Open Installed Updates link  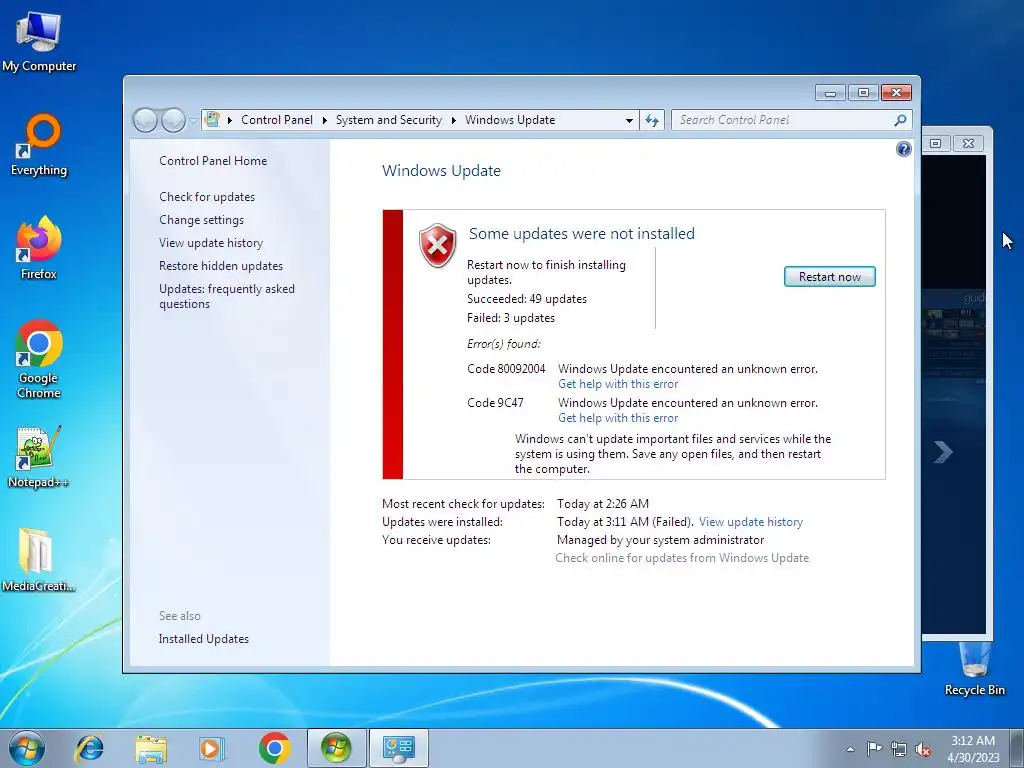click(204, 639)
